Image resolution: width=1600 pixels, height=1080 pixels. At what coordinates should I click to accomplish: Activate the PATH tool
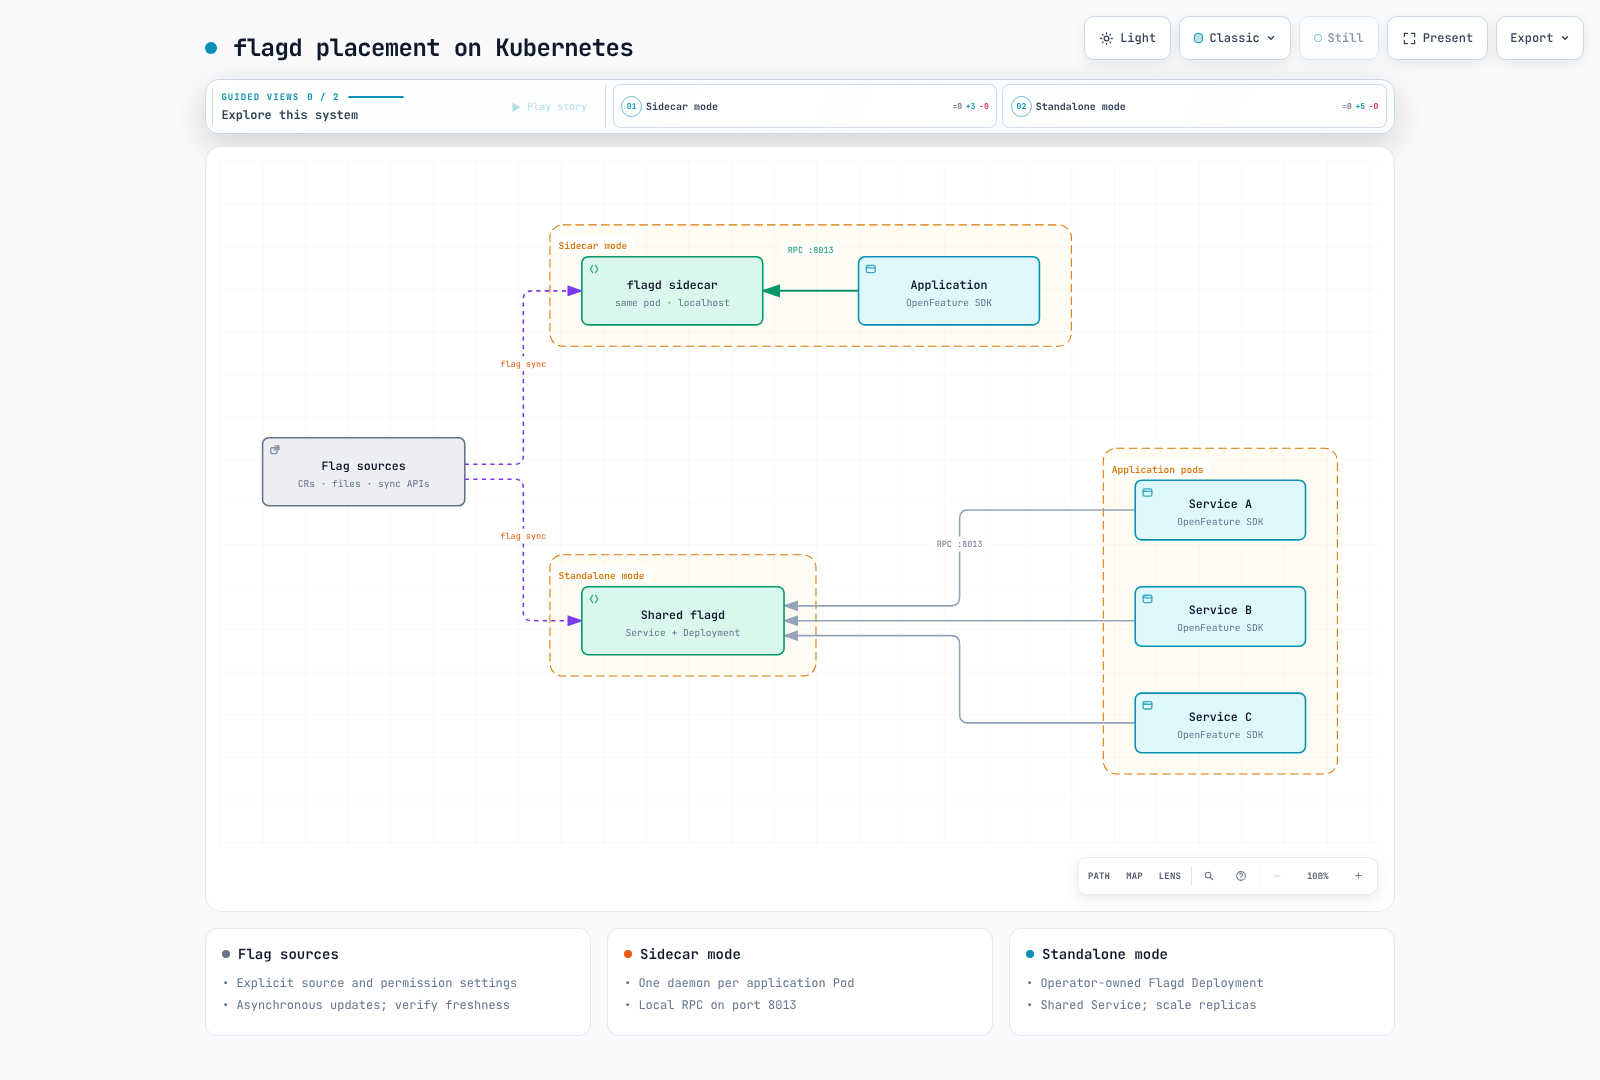(x=1099, y=876)
